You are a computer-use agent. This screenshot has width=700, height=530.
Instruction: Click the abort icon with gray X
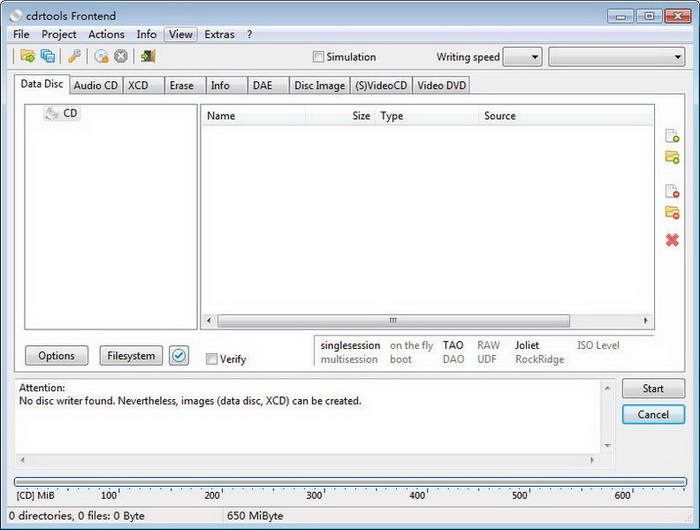point(121,56)
